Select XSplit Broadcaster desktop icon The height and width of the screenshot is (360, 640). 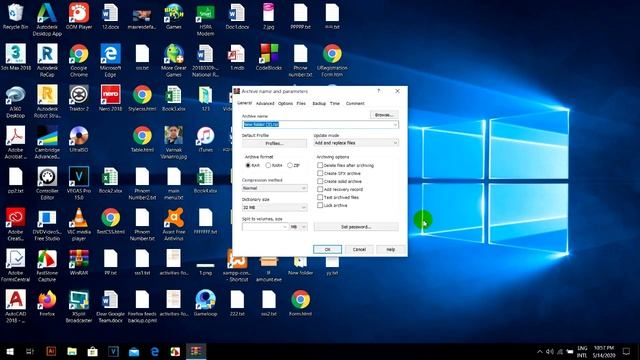click(79, 306)
